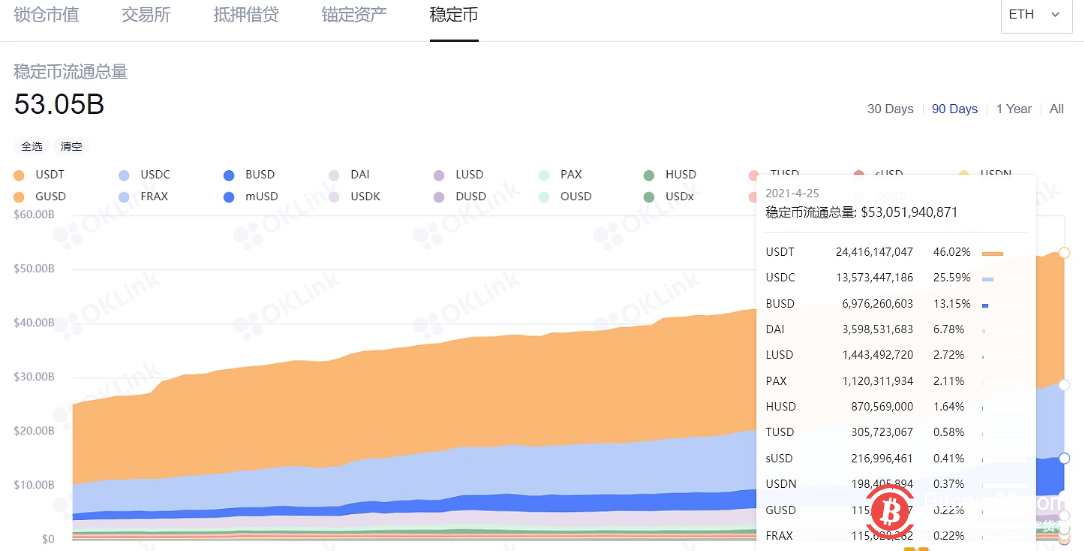Switch to the 交易所 tab
The height and width of the screenshot is (551, 1084).
tap(146, 15)
